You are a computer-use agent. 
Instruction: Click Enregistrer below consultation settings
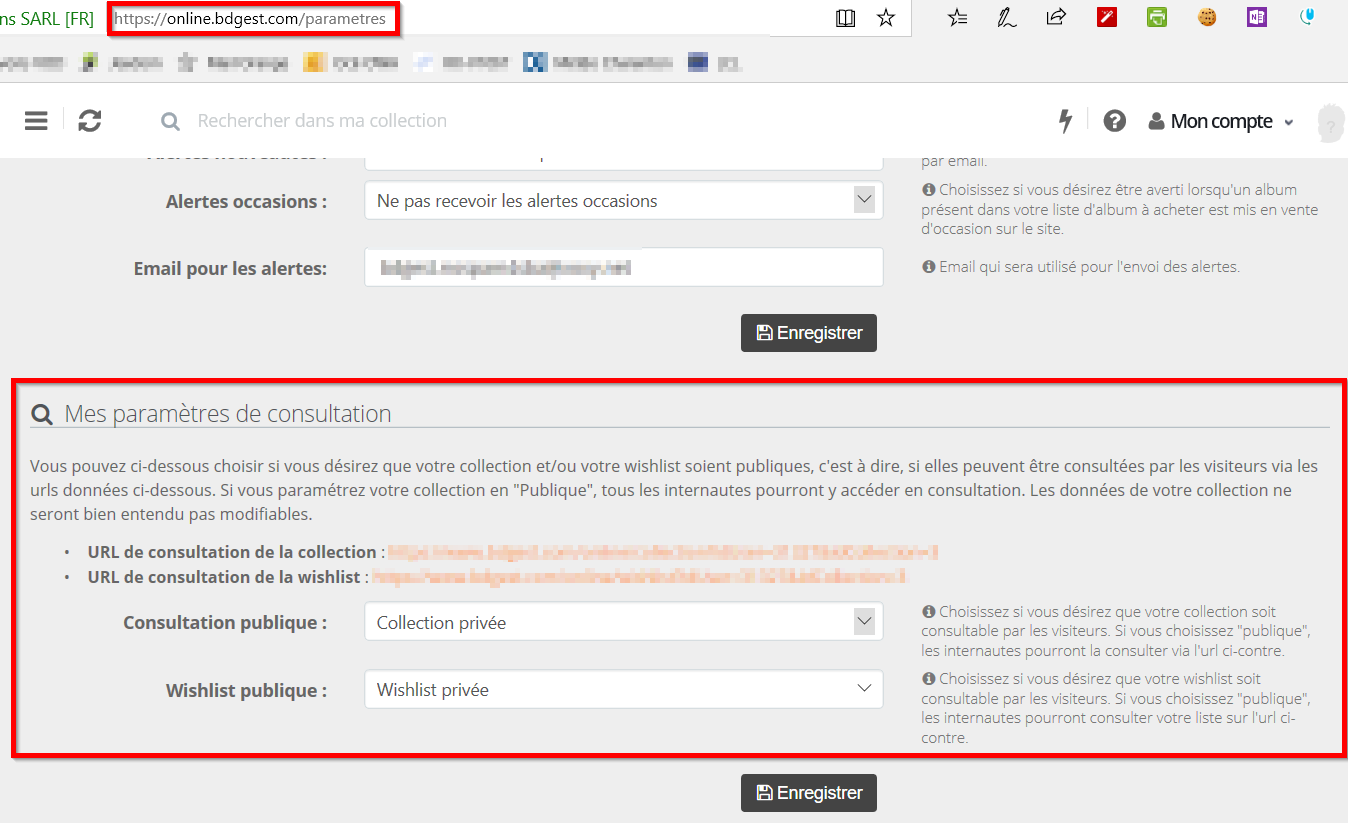pos(808,793)
